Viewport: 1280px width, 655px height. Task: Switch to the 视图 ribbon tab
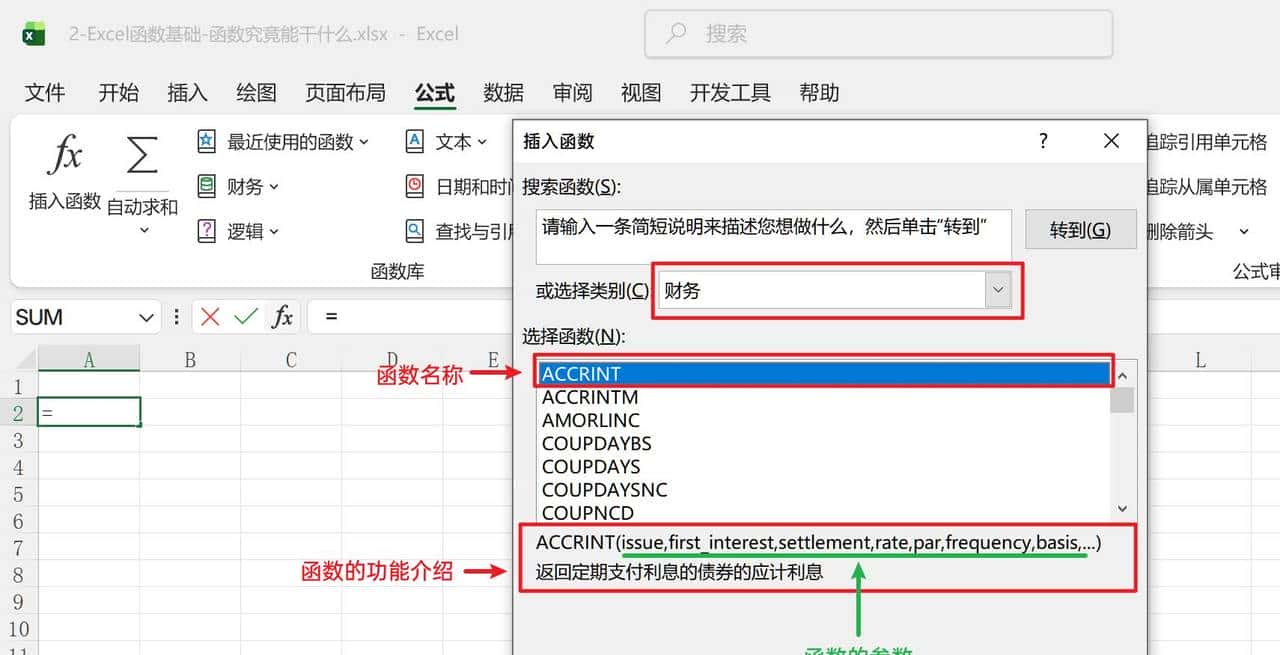point(640,92)
